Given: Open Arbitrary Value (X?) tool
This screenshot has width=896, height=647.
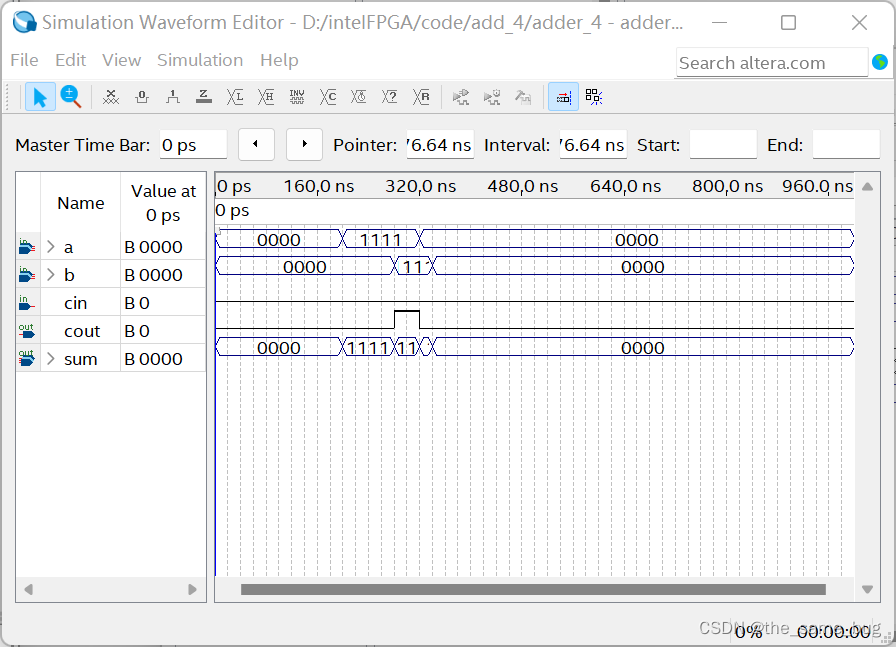Looking at the screenshot, I should 389,97.
